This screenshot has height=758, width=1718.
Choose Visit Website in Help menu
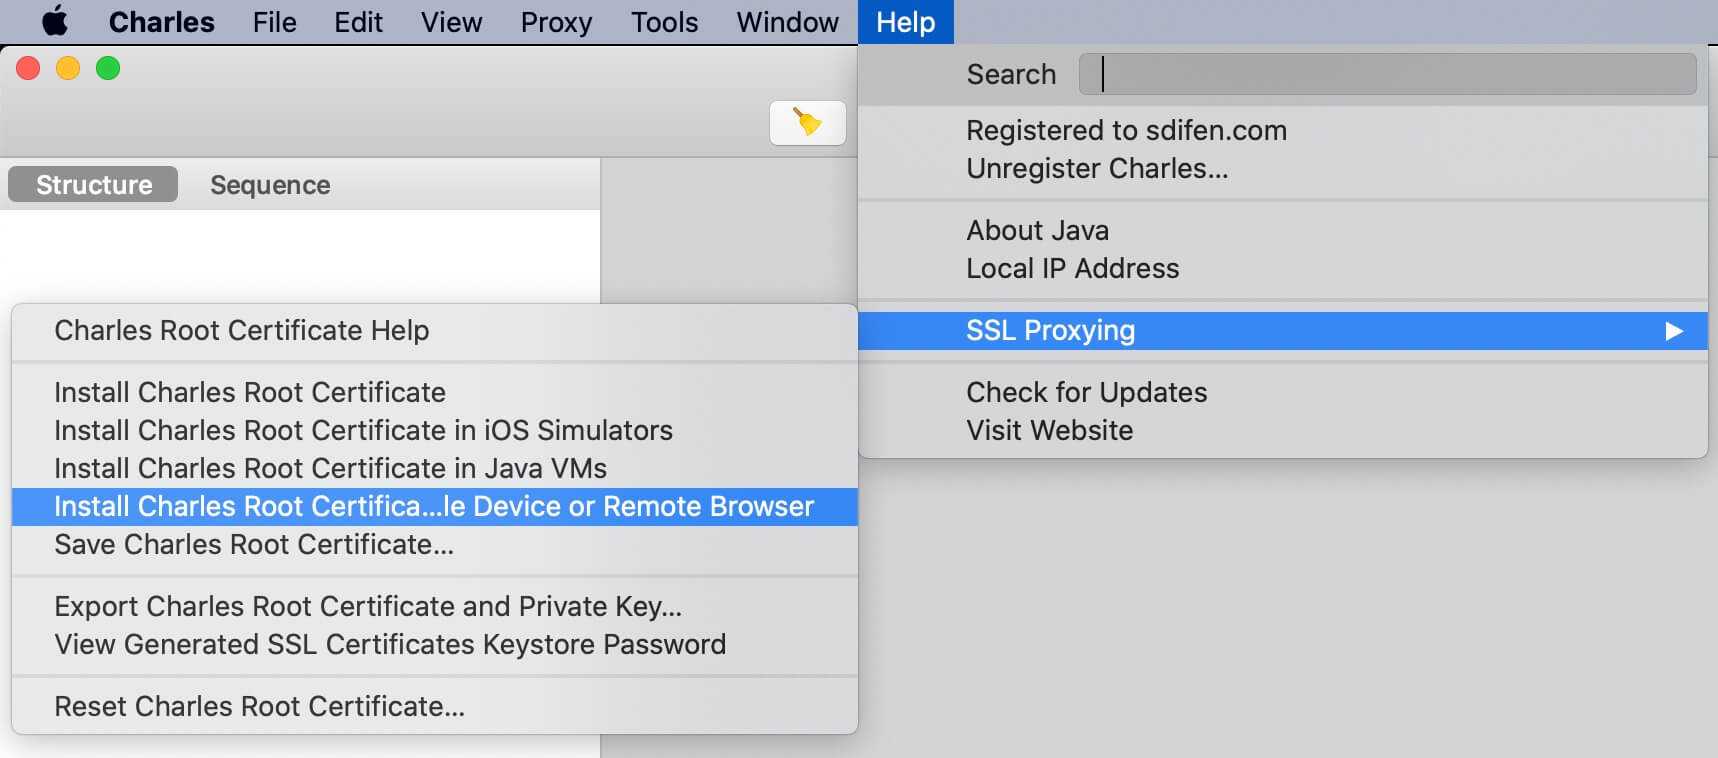[x=1049, y=430]
